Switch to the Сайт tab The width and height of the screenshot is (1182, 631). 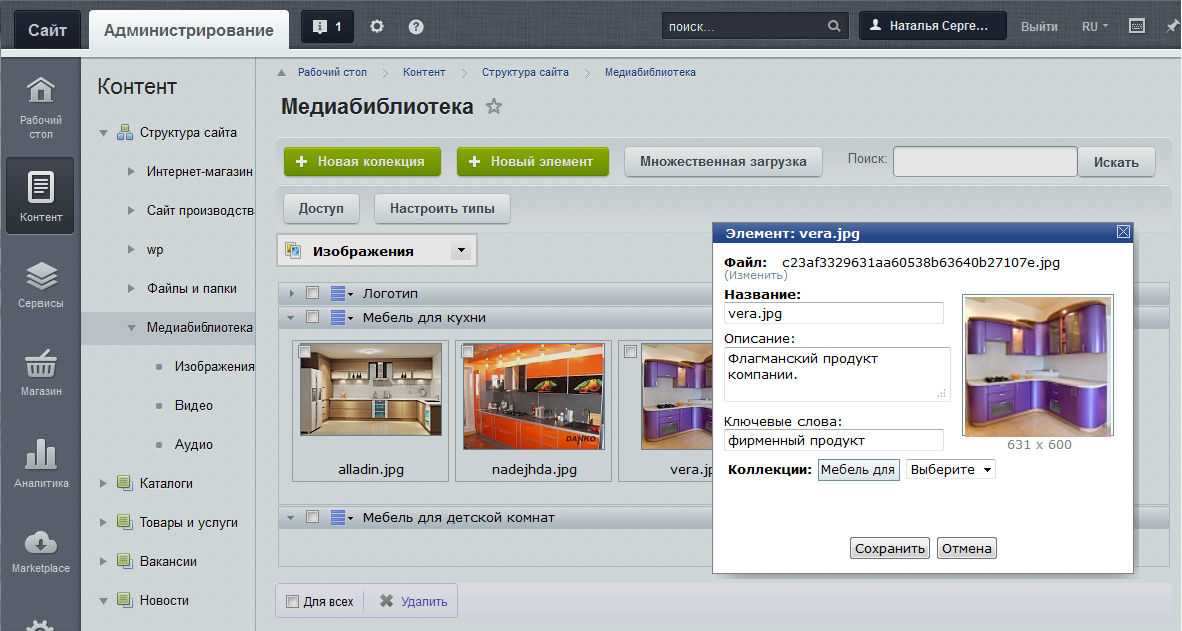coord(47,30)
